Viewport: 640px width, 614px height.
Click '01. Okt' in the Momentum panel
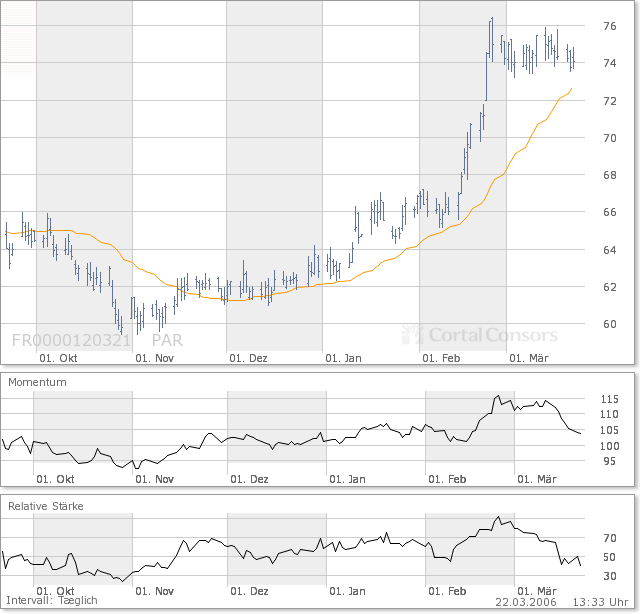point(56,479)
